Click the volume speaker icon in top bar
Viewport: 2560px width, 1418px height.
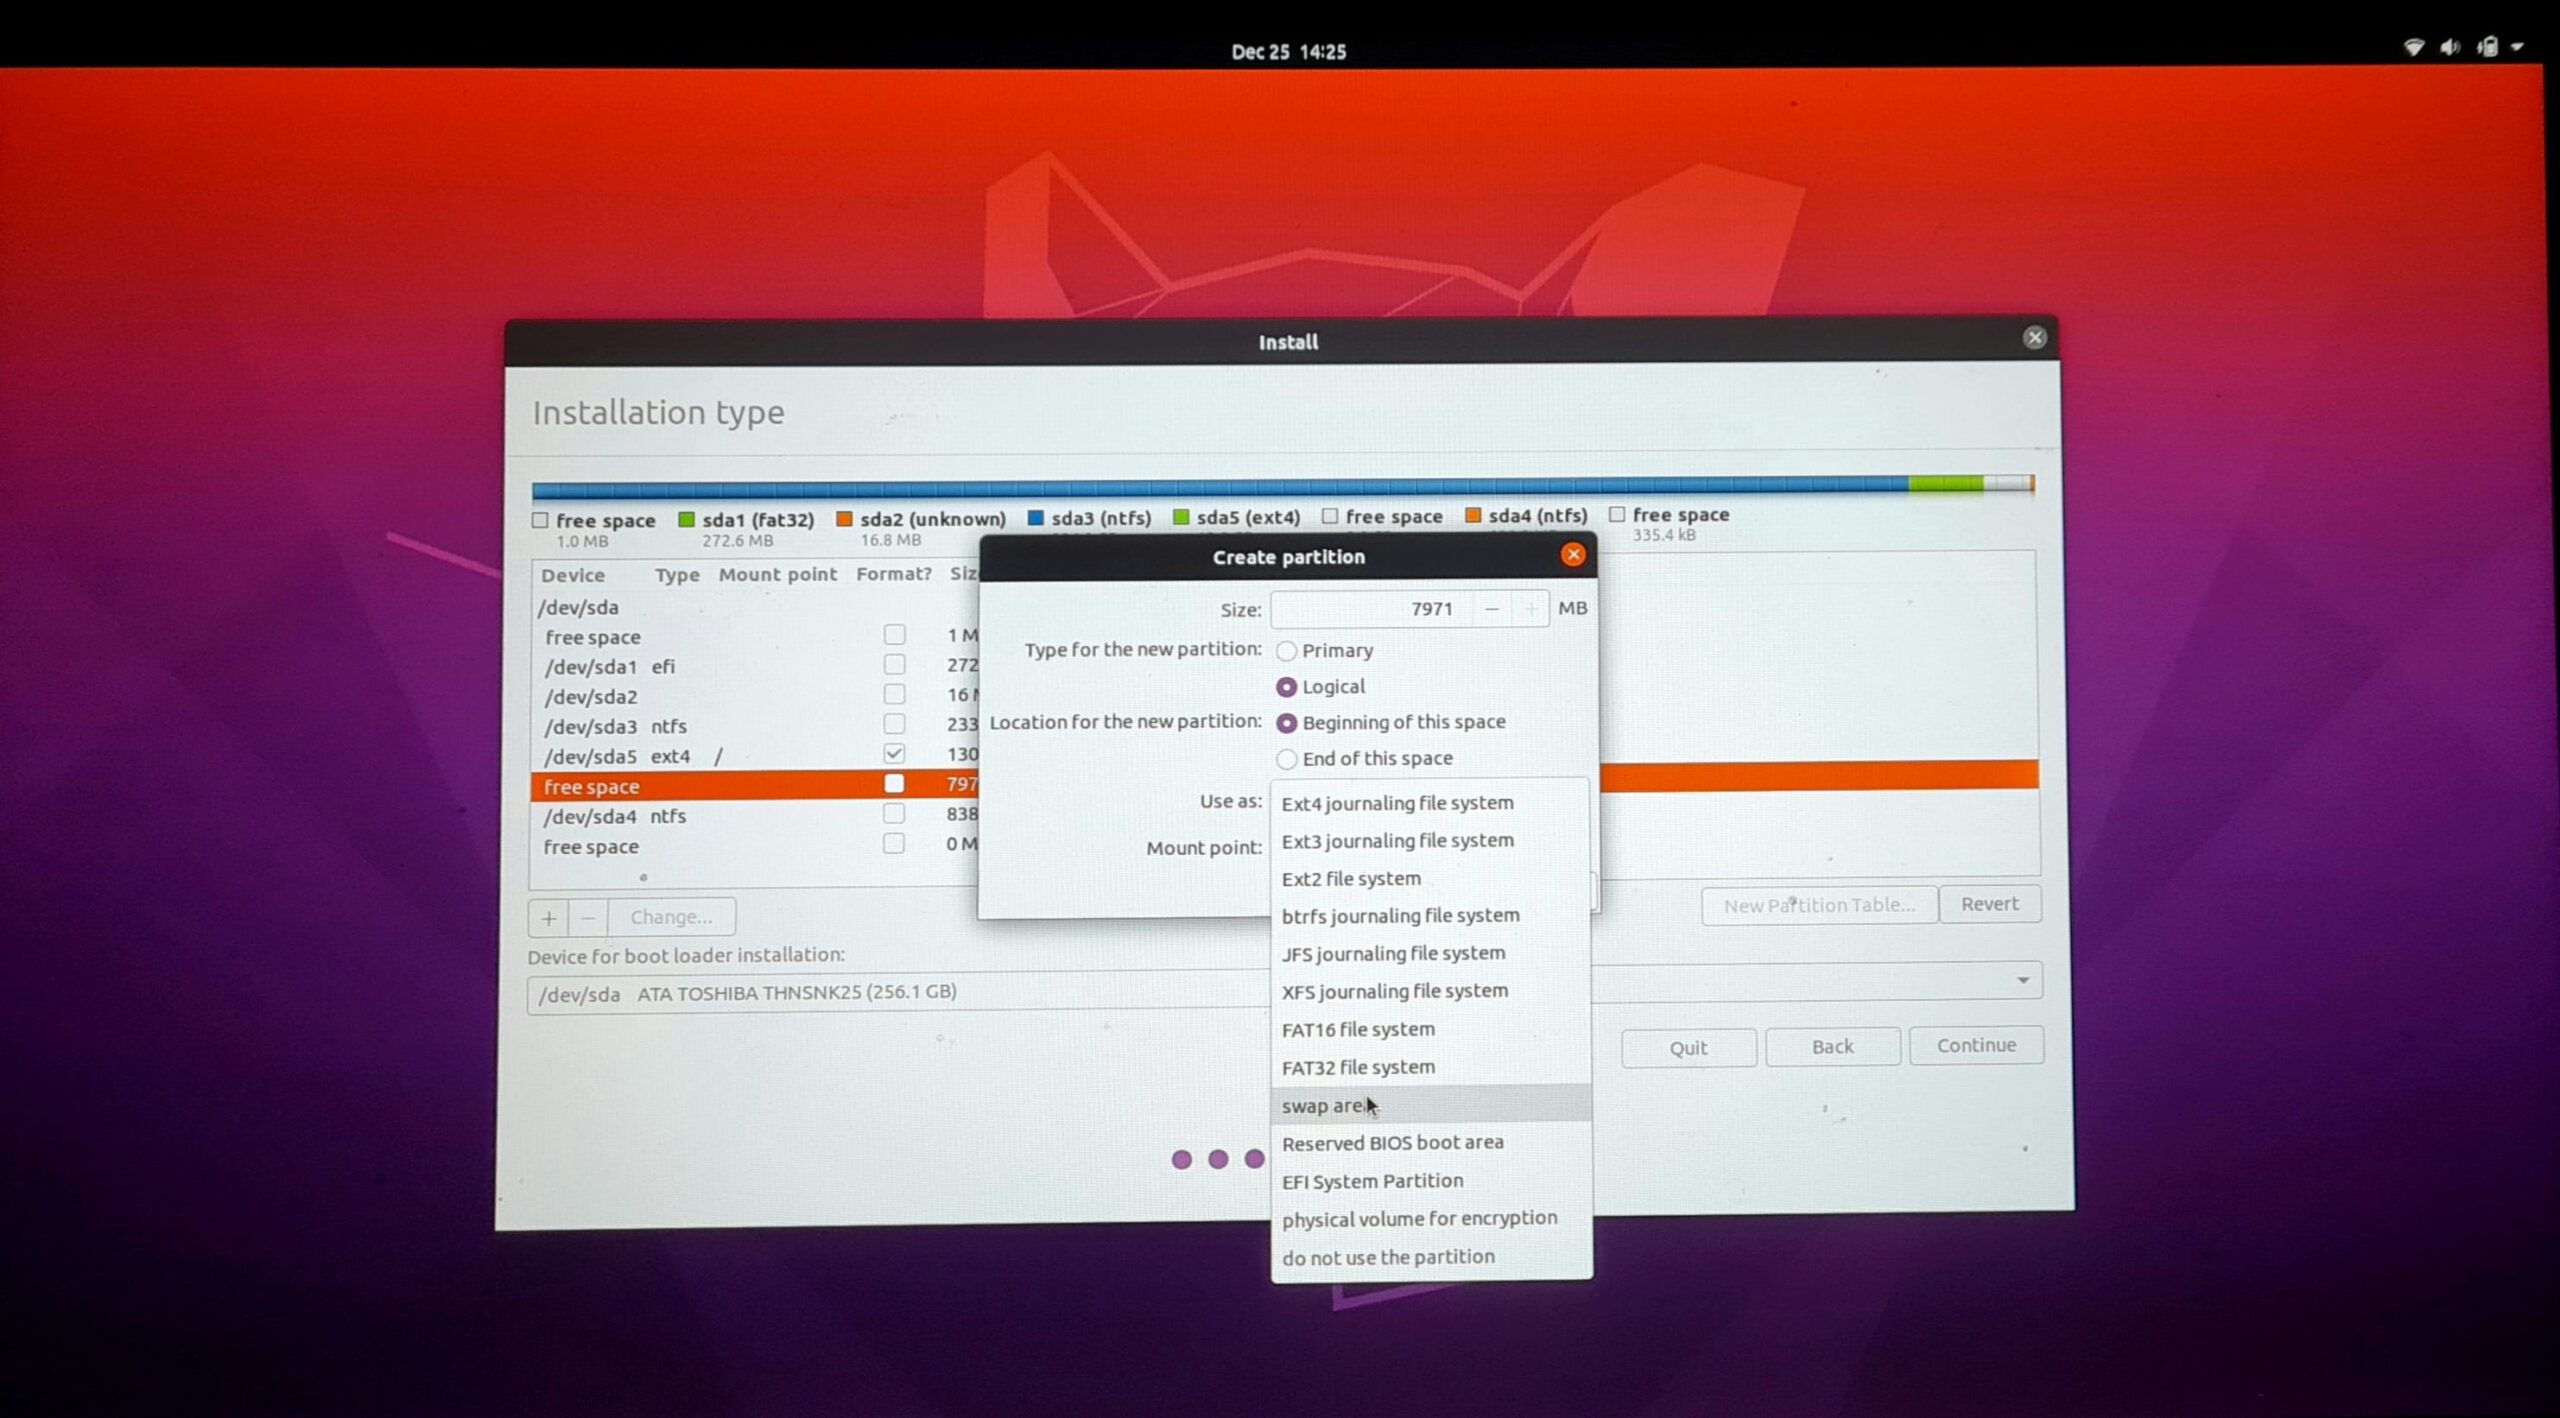2450,47
